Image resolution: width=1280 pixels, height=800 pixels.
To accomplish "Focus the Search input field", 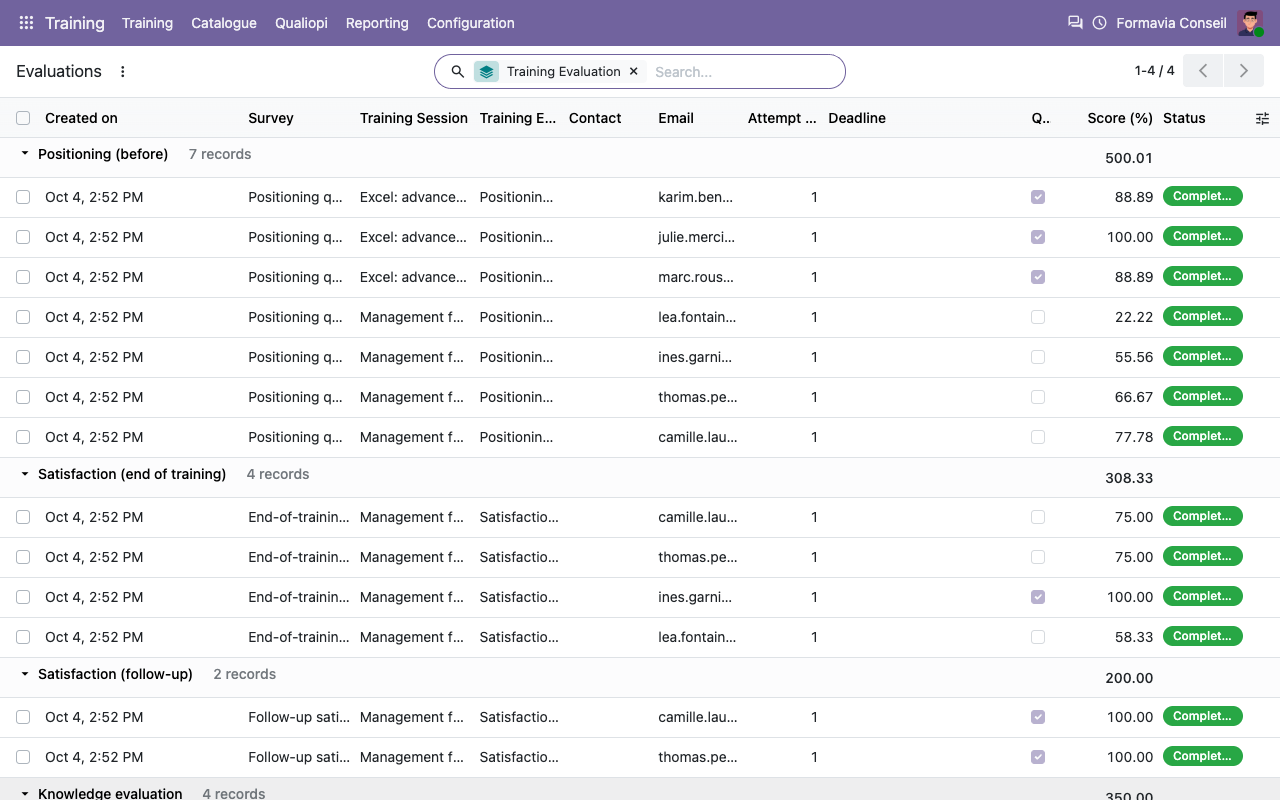I will tap(744, 72).
